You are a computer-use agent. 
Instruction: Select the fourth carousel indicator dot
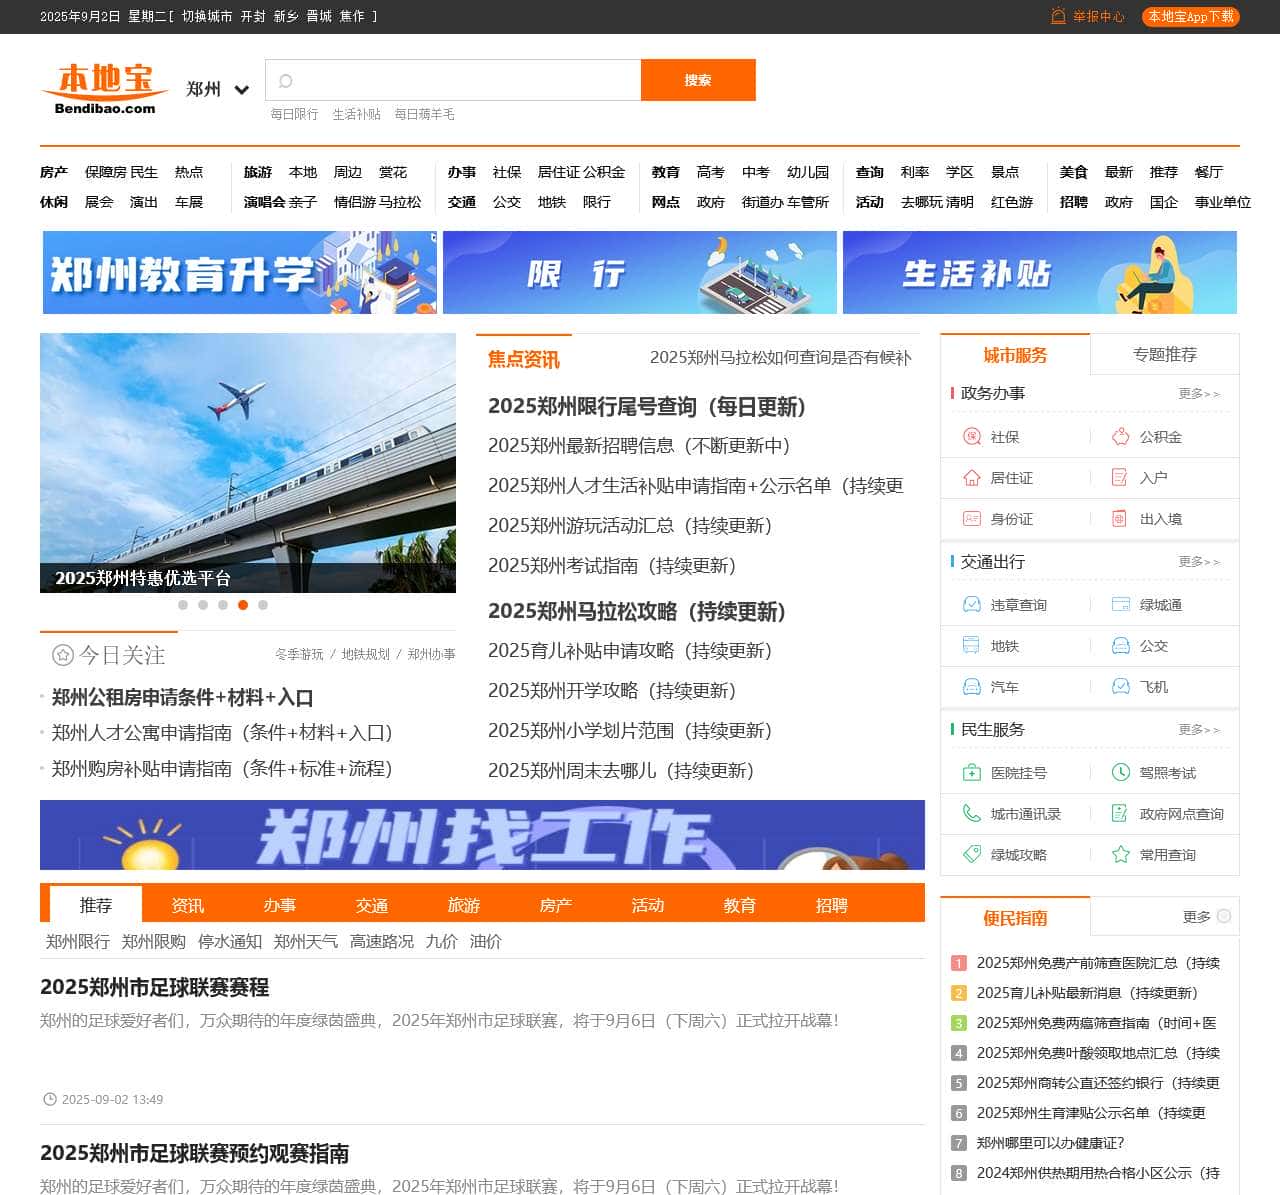(x=243, y=605)
